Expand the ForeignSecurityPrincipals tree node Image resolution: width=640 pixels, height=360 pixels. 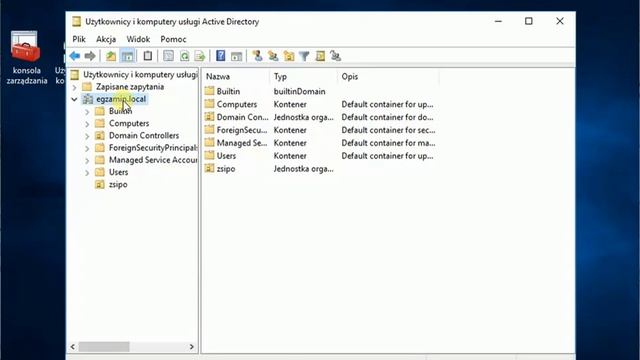[x=87, y=148]
